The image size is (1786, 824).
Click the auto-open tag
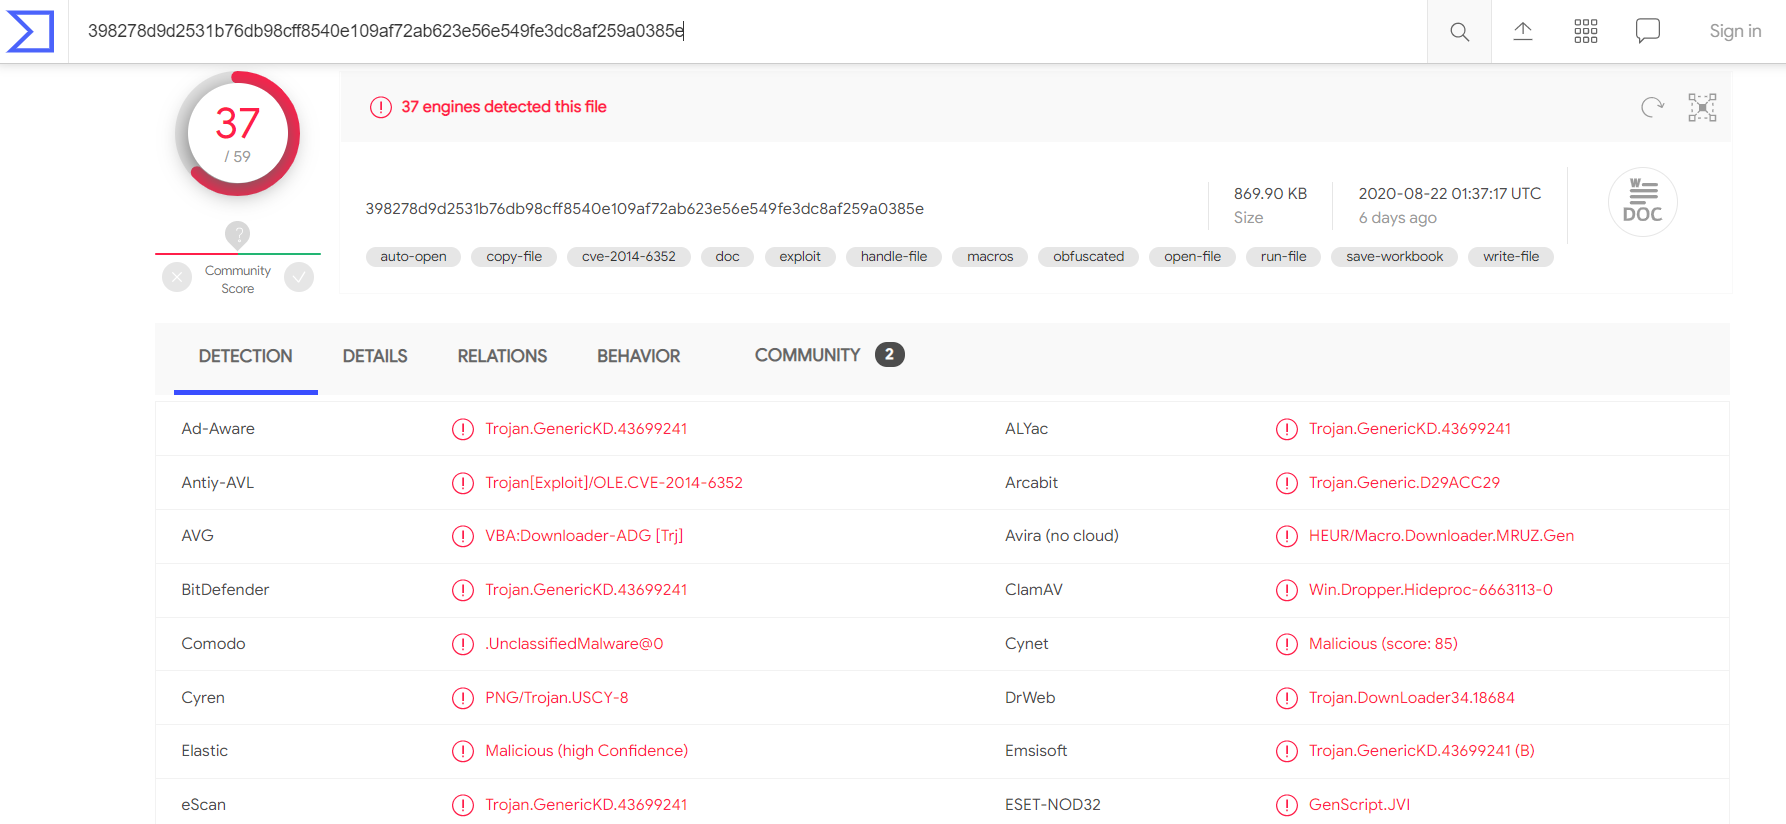413,257
